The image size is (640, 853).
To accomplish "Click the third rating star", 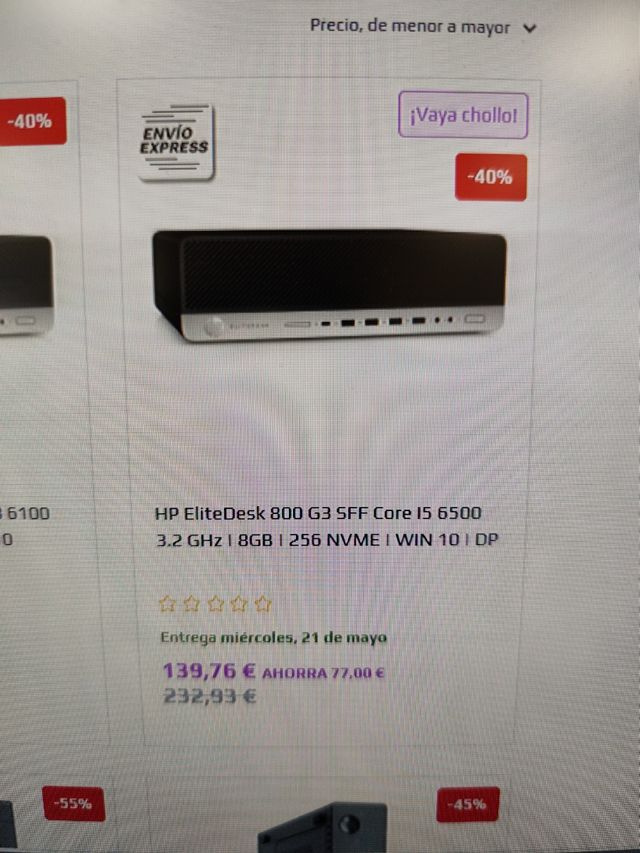I will click(216, 604).
